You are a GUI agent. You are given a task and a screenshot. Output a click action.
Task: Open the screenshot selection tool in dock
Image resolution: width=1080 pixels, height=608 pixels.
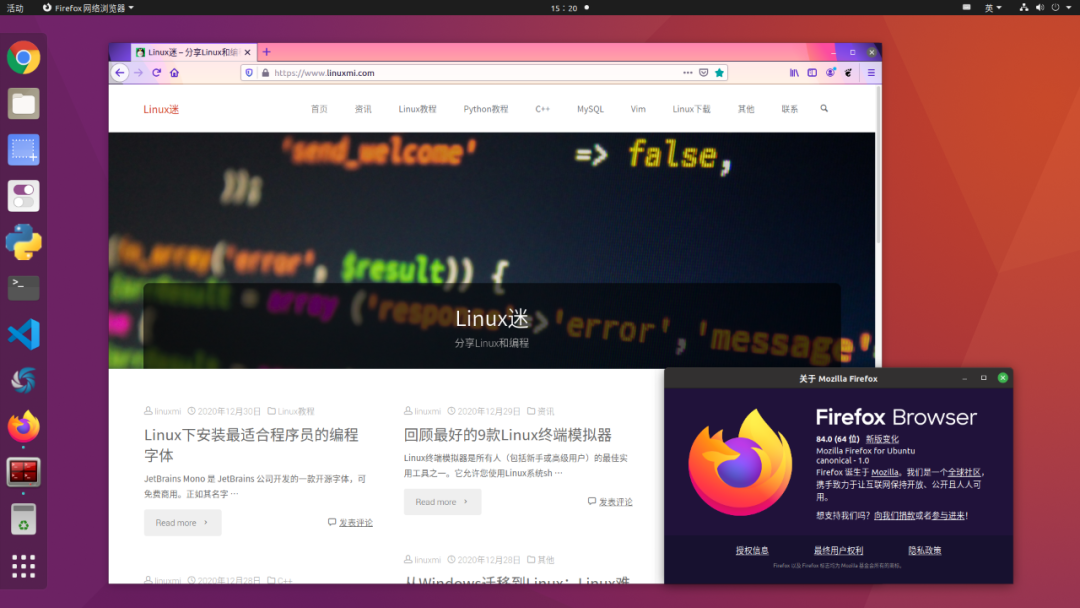pos(23,150)
